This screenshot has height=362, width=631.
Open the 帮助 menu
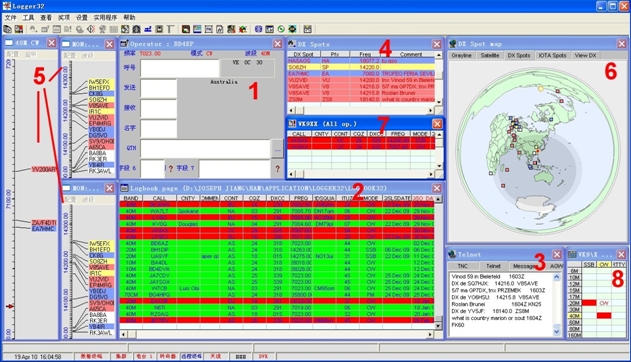[129, 17]
